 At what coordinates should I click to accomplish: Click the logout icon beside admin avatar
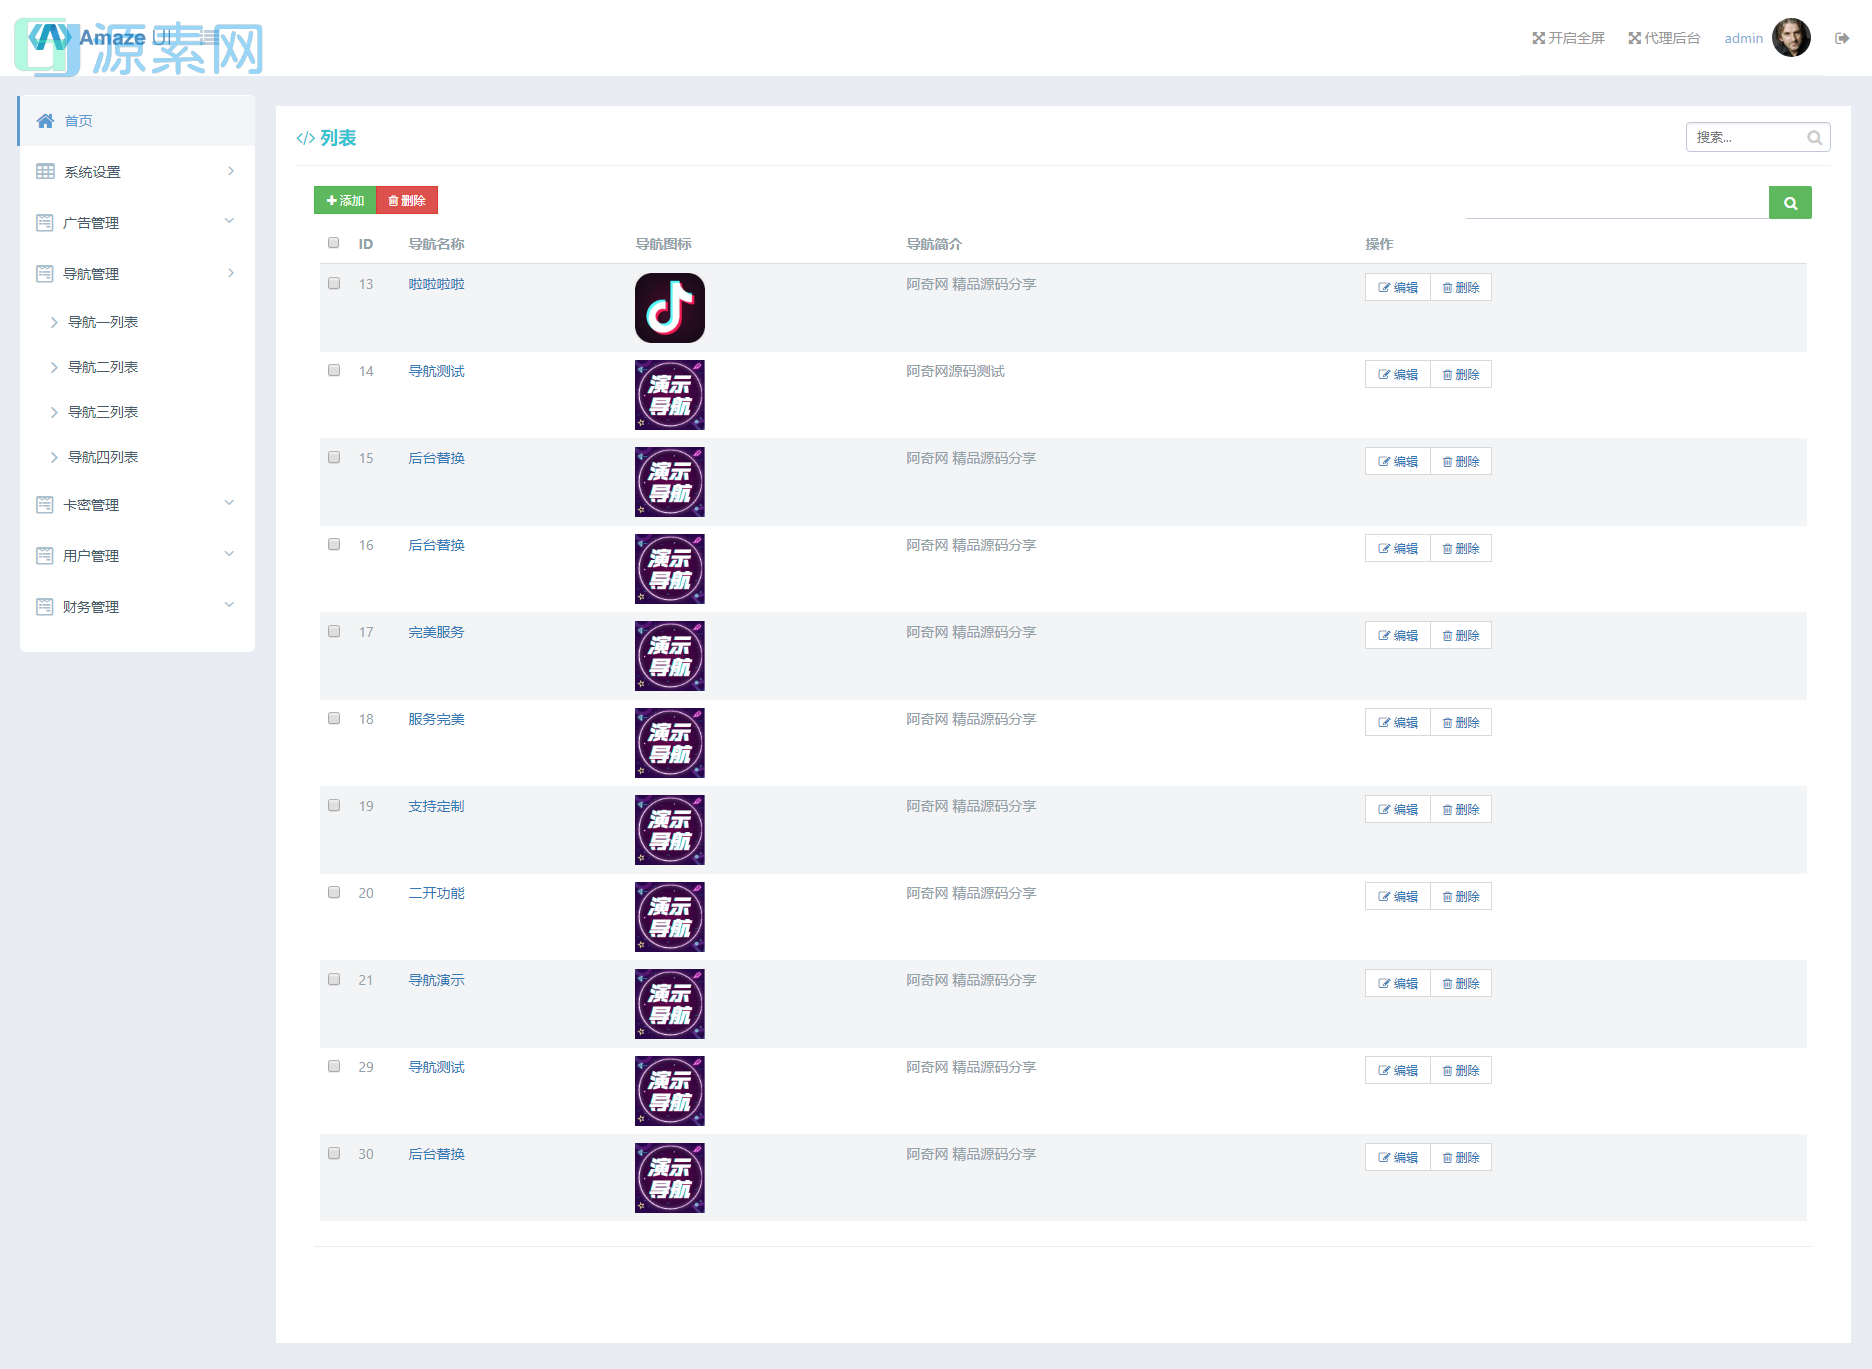coord(1841,38)
